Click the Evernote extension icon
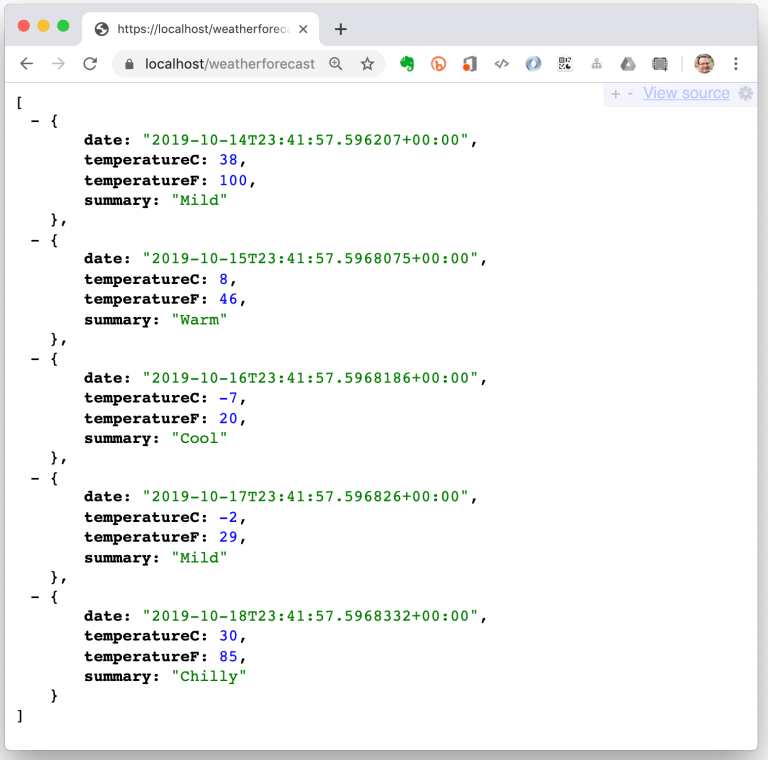768x760 pixels. click(407, 64)
